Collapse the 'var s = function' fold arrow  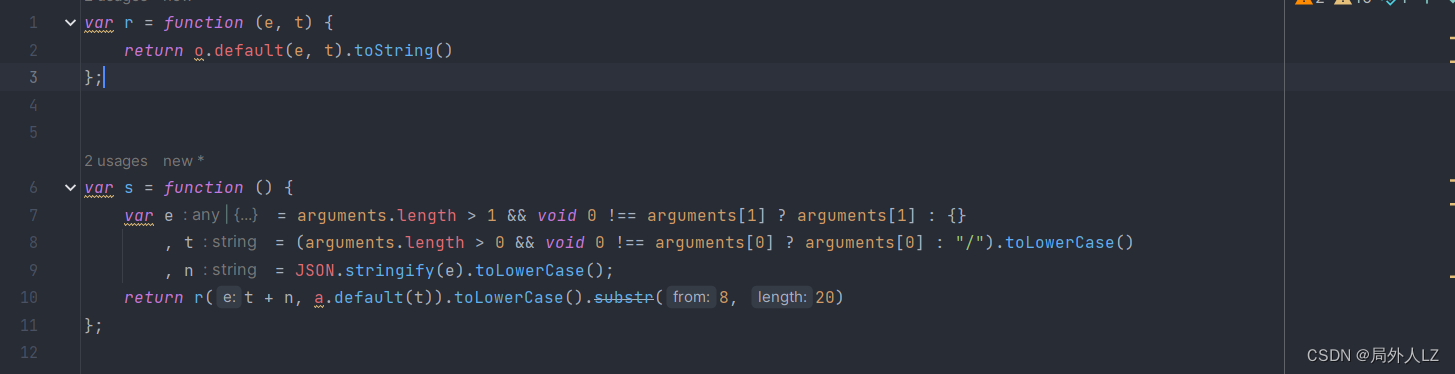coord(70,187)
